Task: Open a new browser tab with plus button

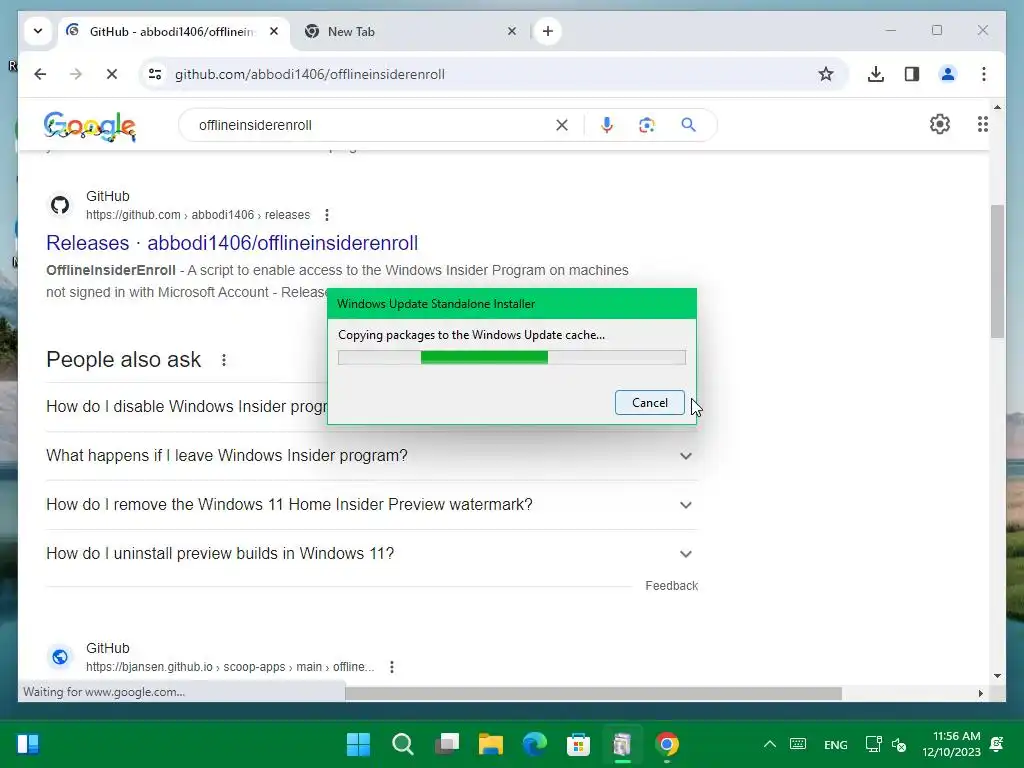Action: click(x=547, y=31)
